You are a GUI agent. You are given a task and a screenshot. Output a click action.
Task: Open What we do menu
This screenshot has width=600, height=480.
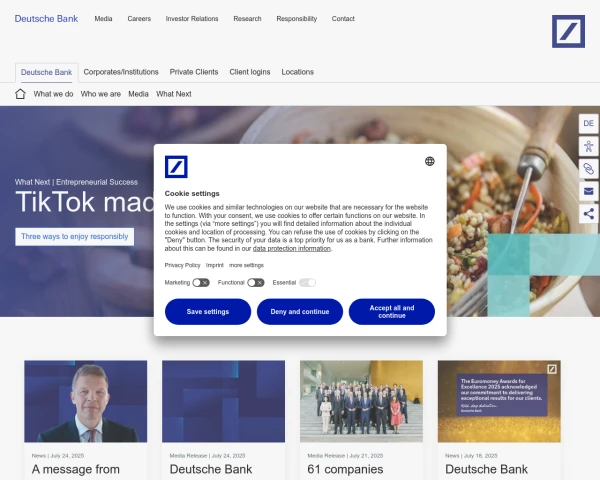click(53, 94)
